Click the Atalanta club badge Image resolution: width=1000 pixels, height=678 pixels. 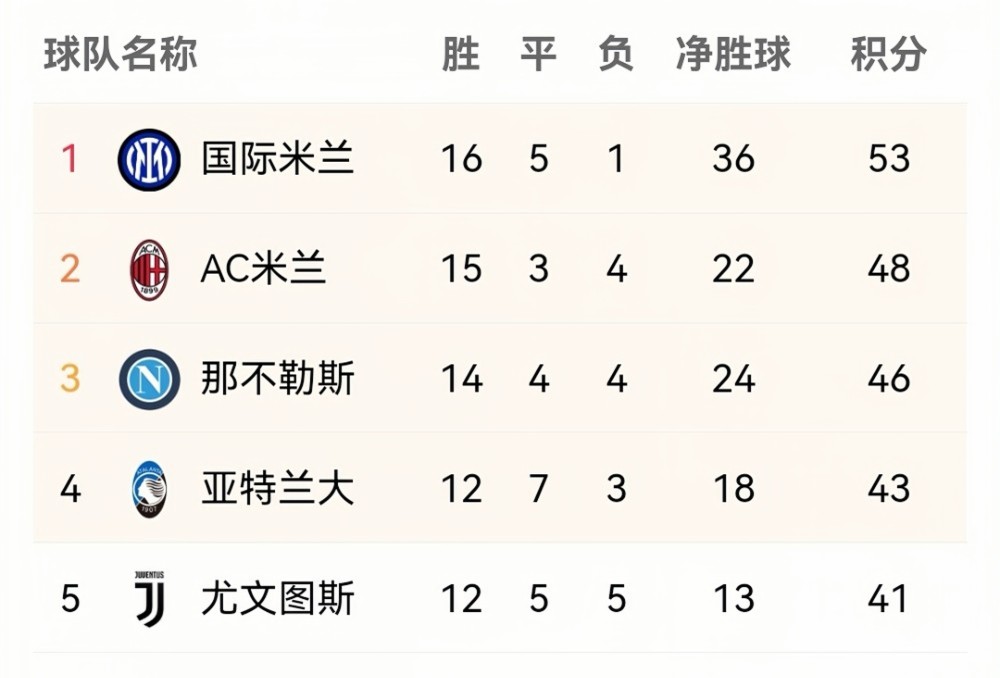pyautogui.click(x=149, y=489)
